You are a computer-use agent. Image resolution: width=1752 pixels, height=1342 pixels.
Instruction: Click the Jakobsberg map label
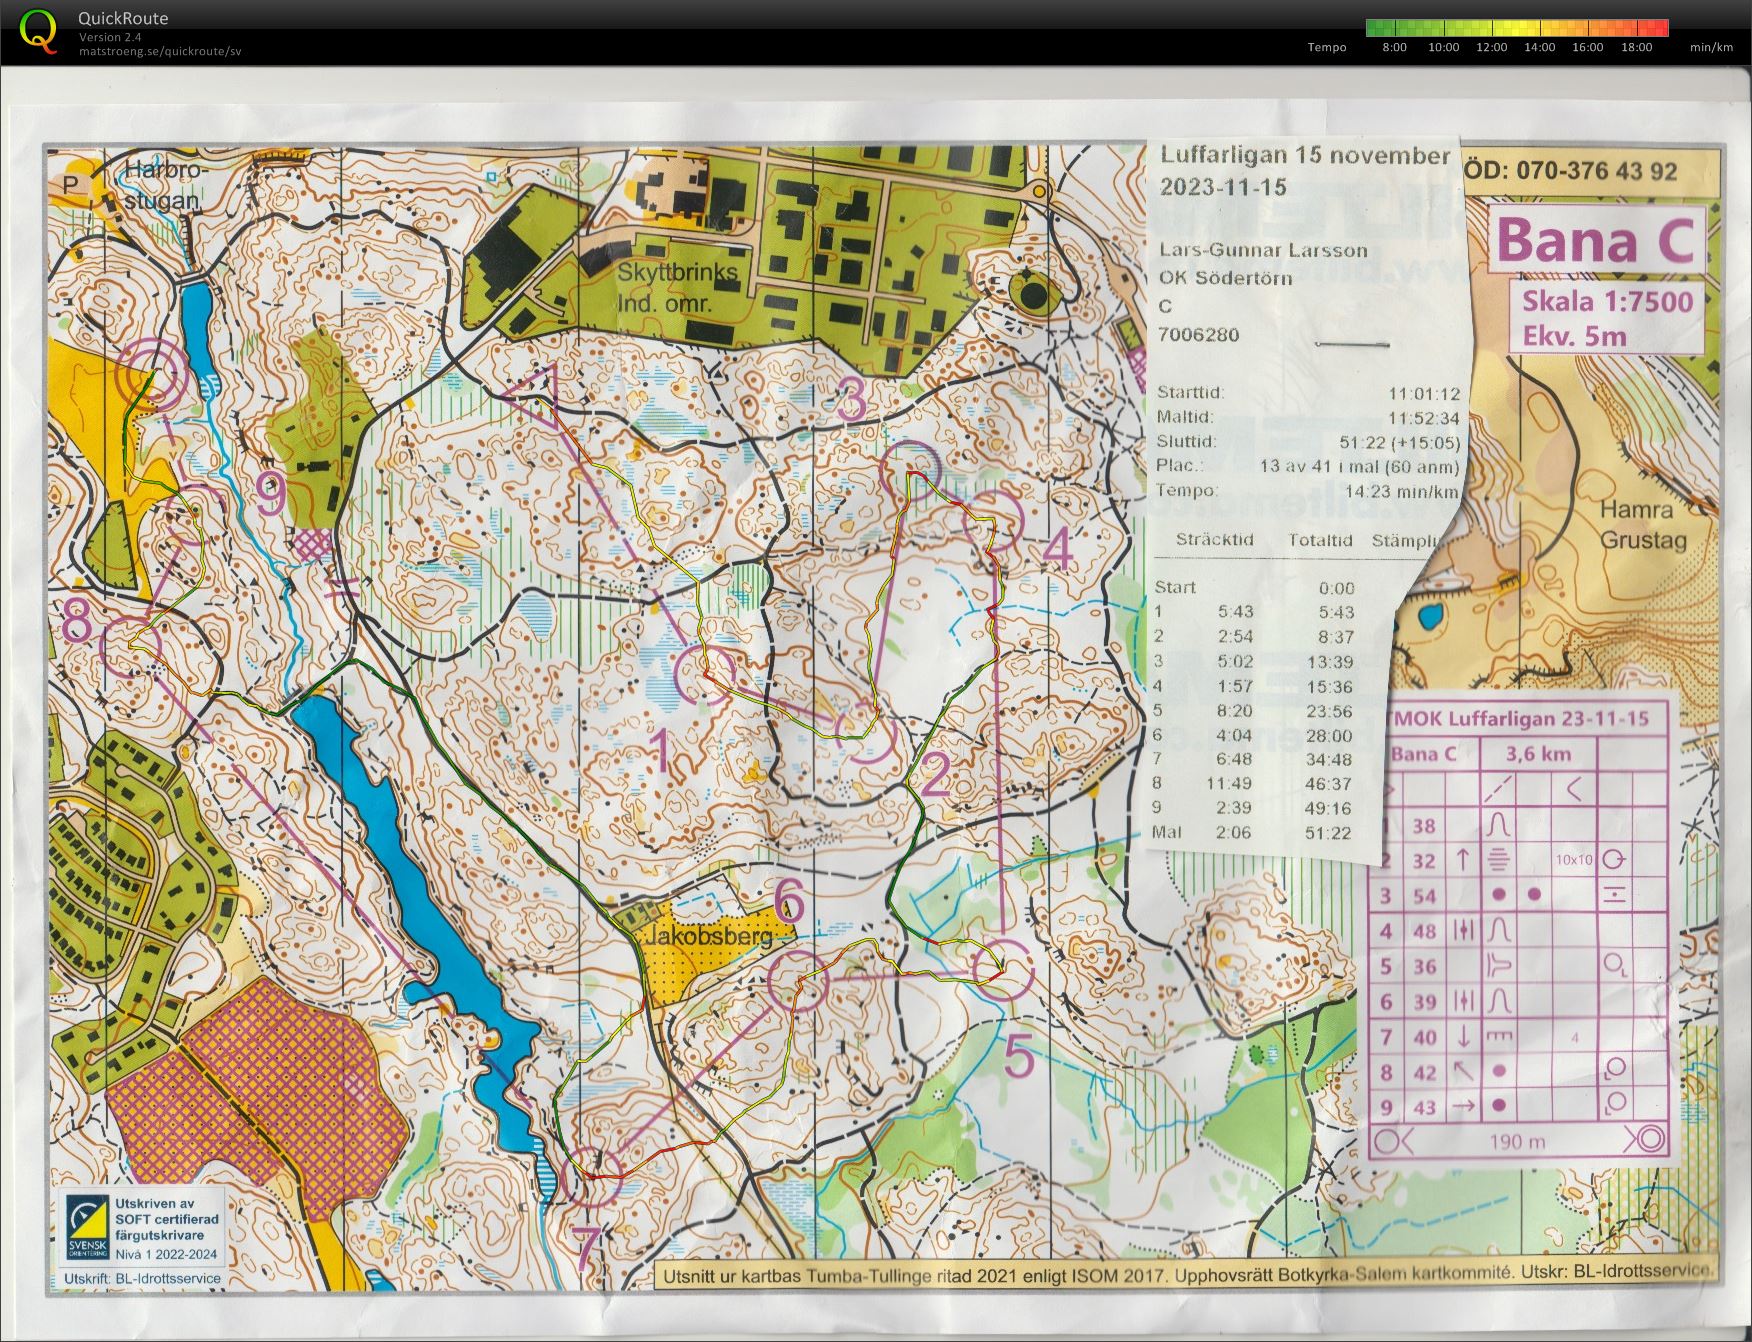(x=707, y=936)
